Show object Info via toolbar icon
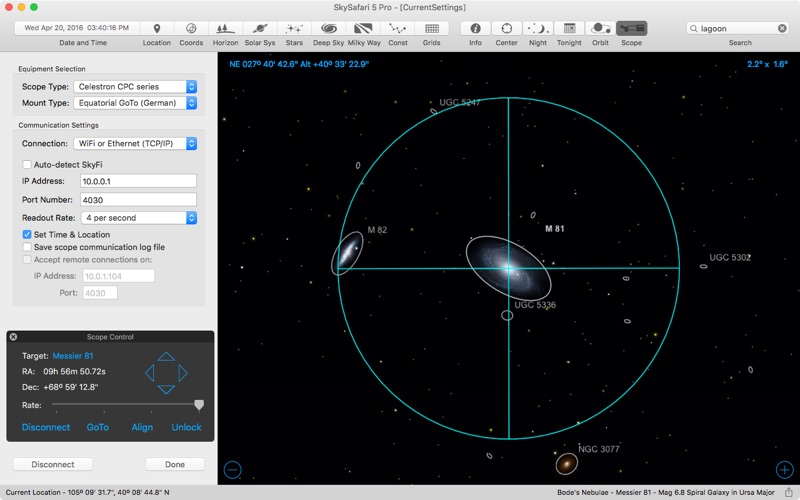The image size is (800, 500). (x=476, y=29)
